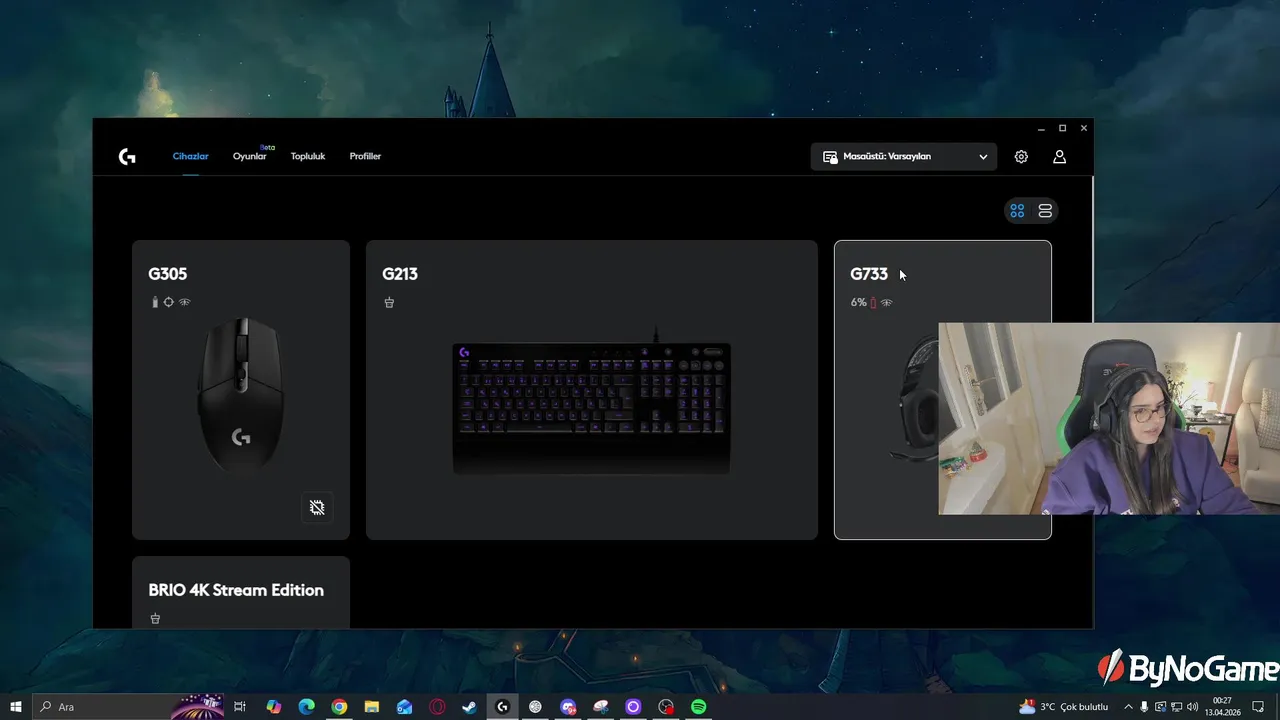Image resolution: width=1280 pixels, height=720 pixels.
Task: Switch to the Profiller tab
Action: [365, 157]
